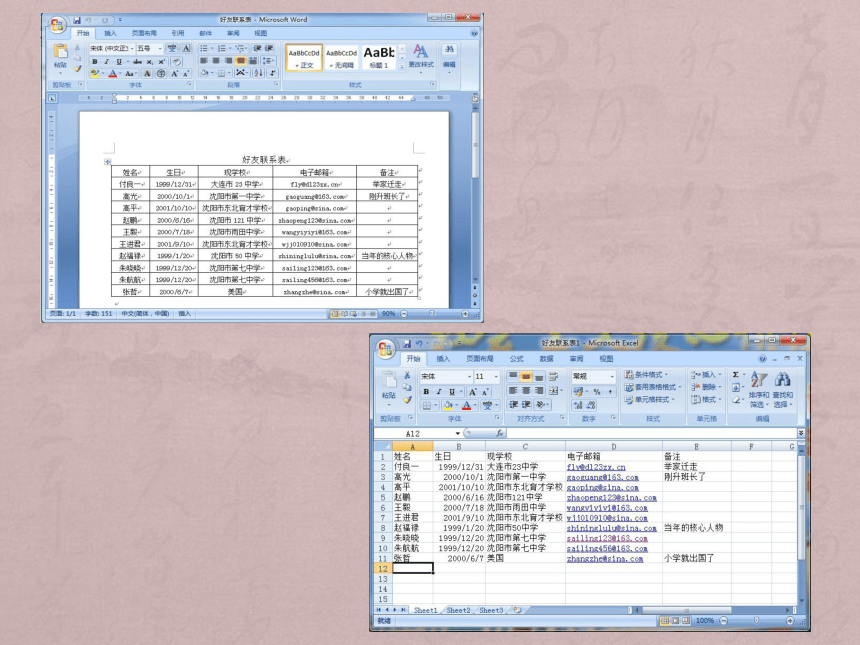
Task: Apply strikethrough in Word
Action: coord(138,61)
